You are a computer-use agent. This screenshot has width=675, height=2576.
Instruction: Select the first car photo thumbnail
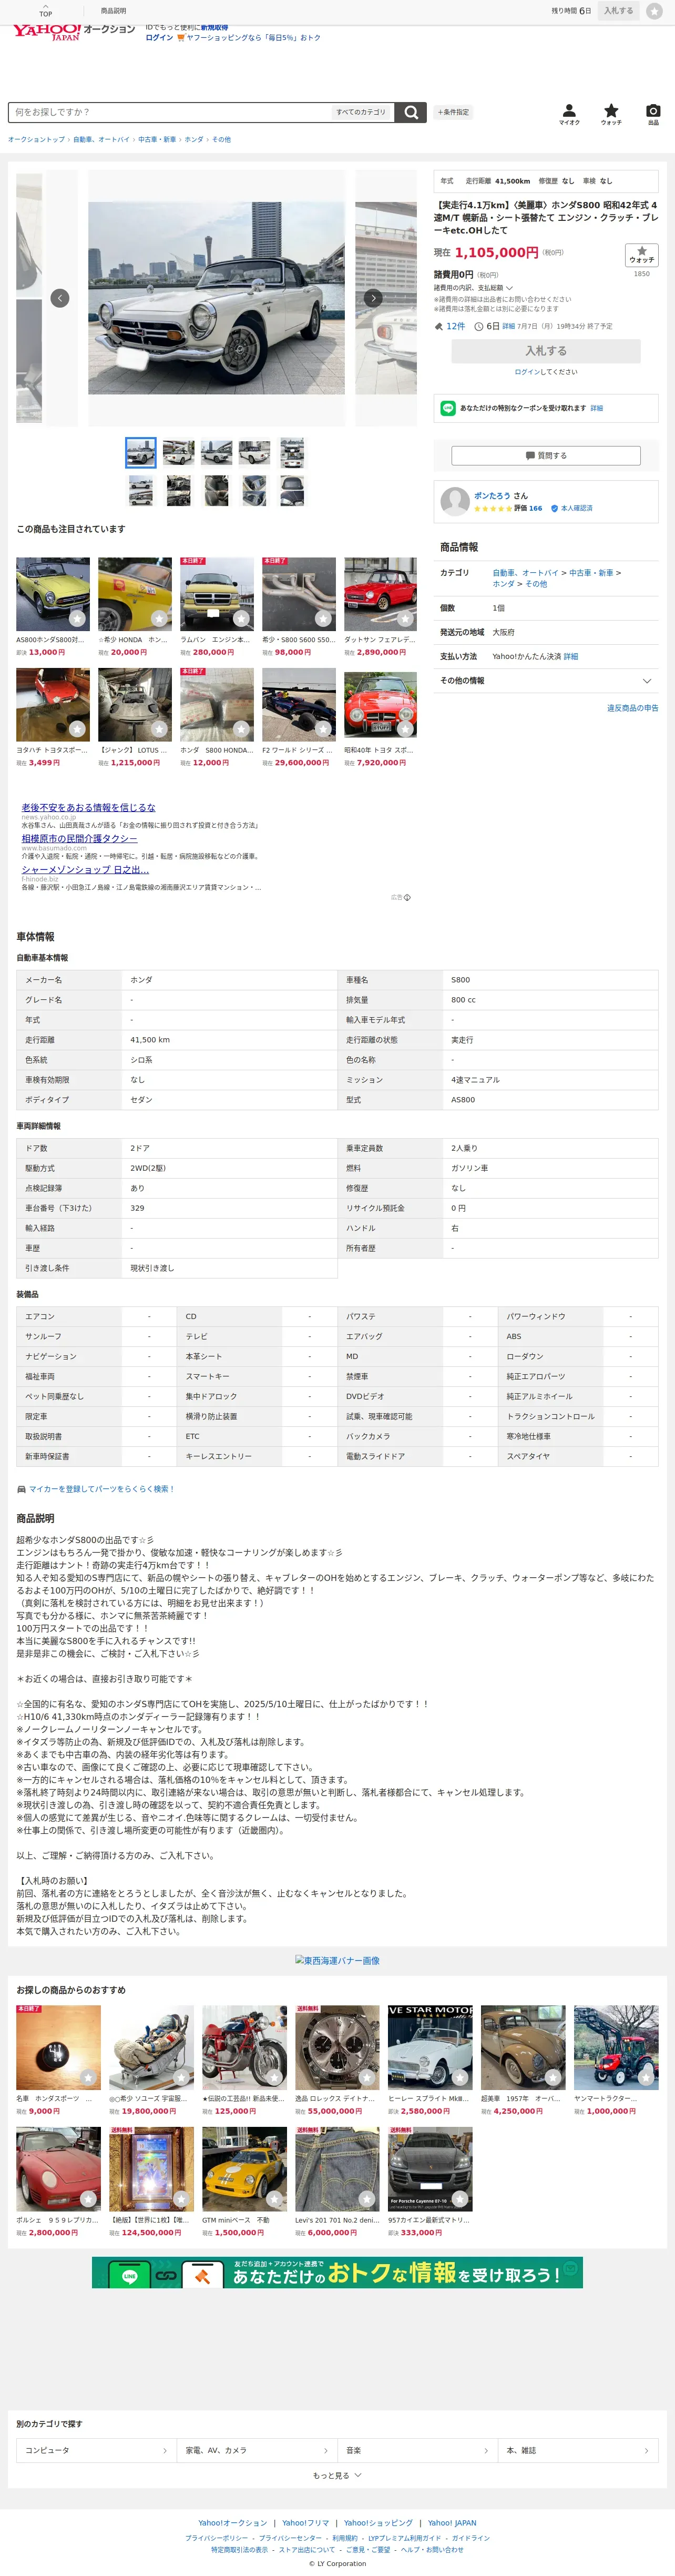coord(141,453)
